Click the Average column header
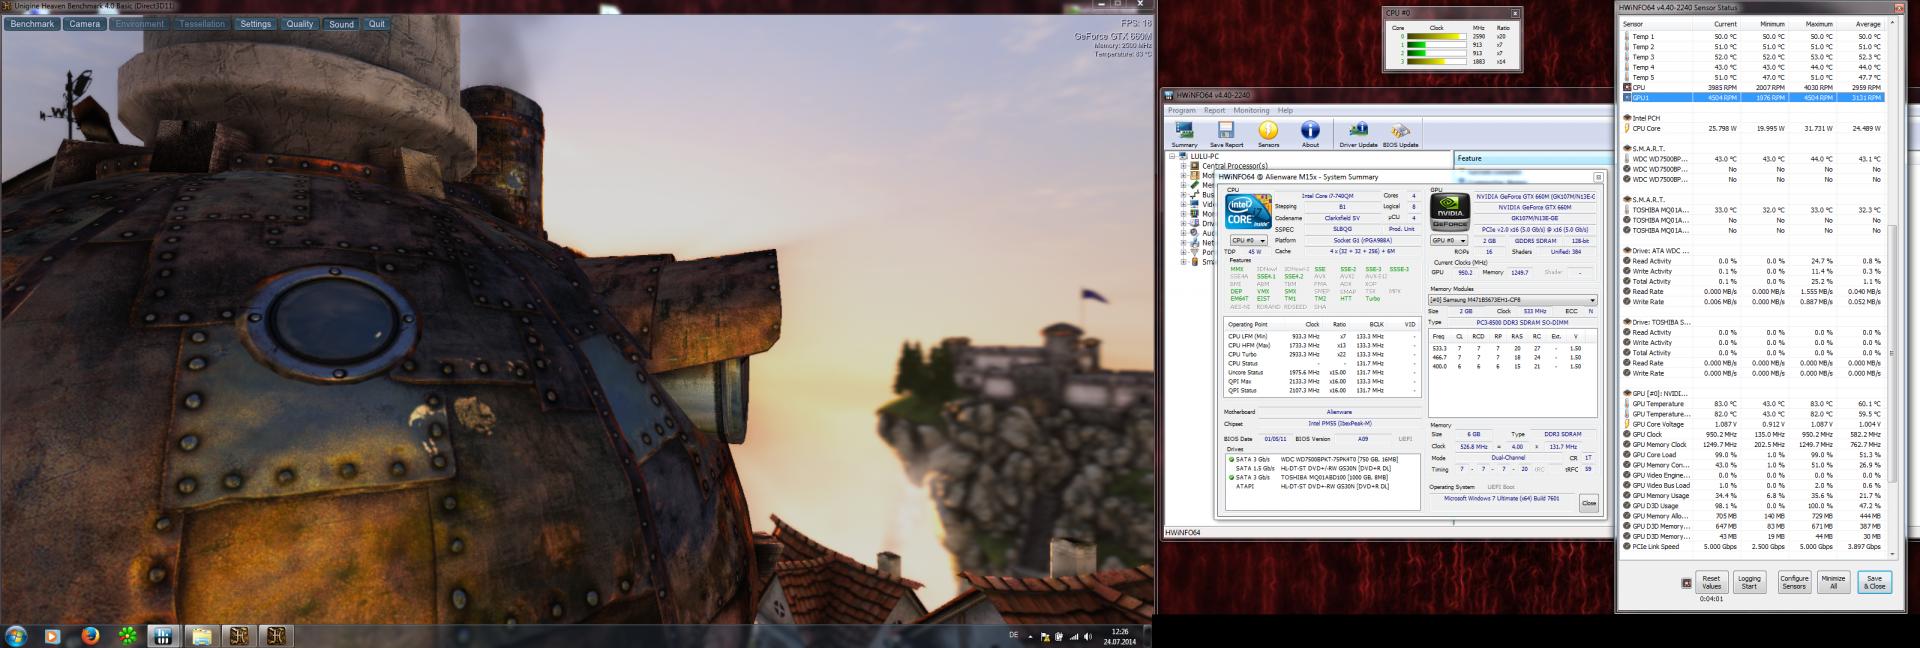1920x648 pixels. (x=1861, y=23)
